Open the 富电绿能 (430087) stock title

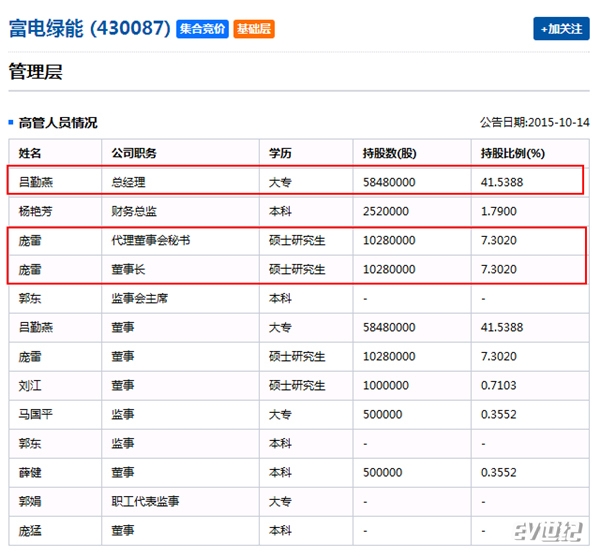[x=90, y=28]
